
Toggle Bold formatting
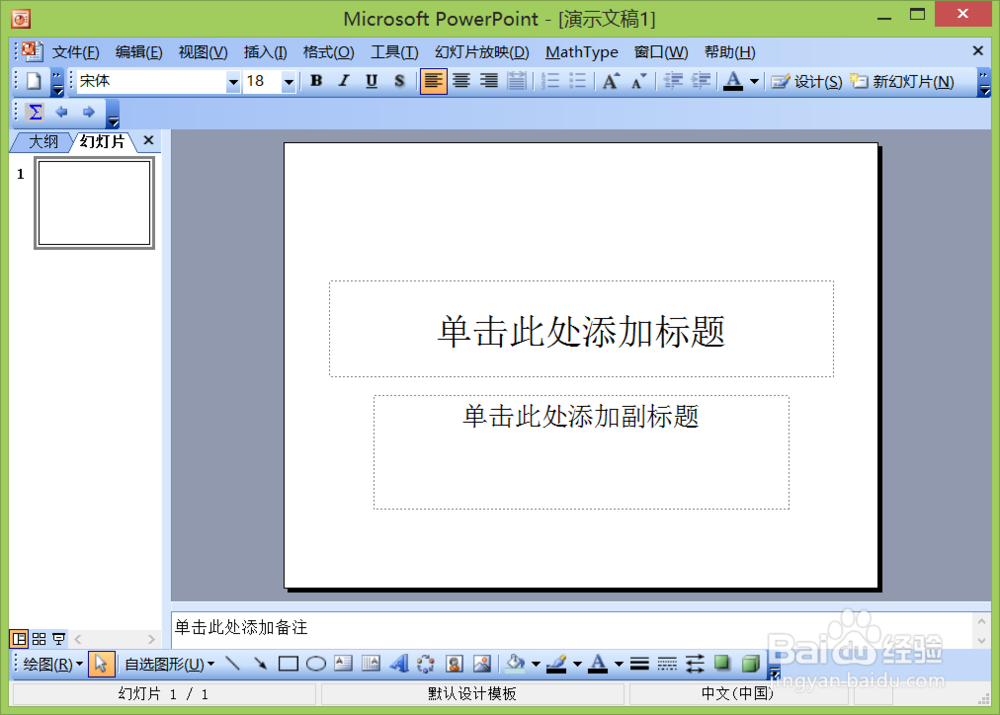pyautogui.click(x=316, y=81)
